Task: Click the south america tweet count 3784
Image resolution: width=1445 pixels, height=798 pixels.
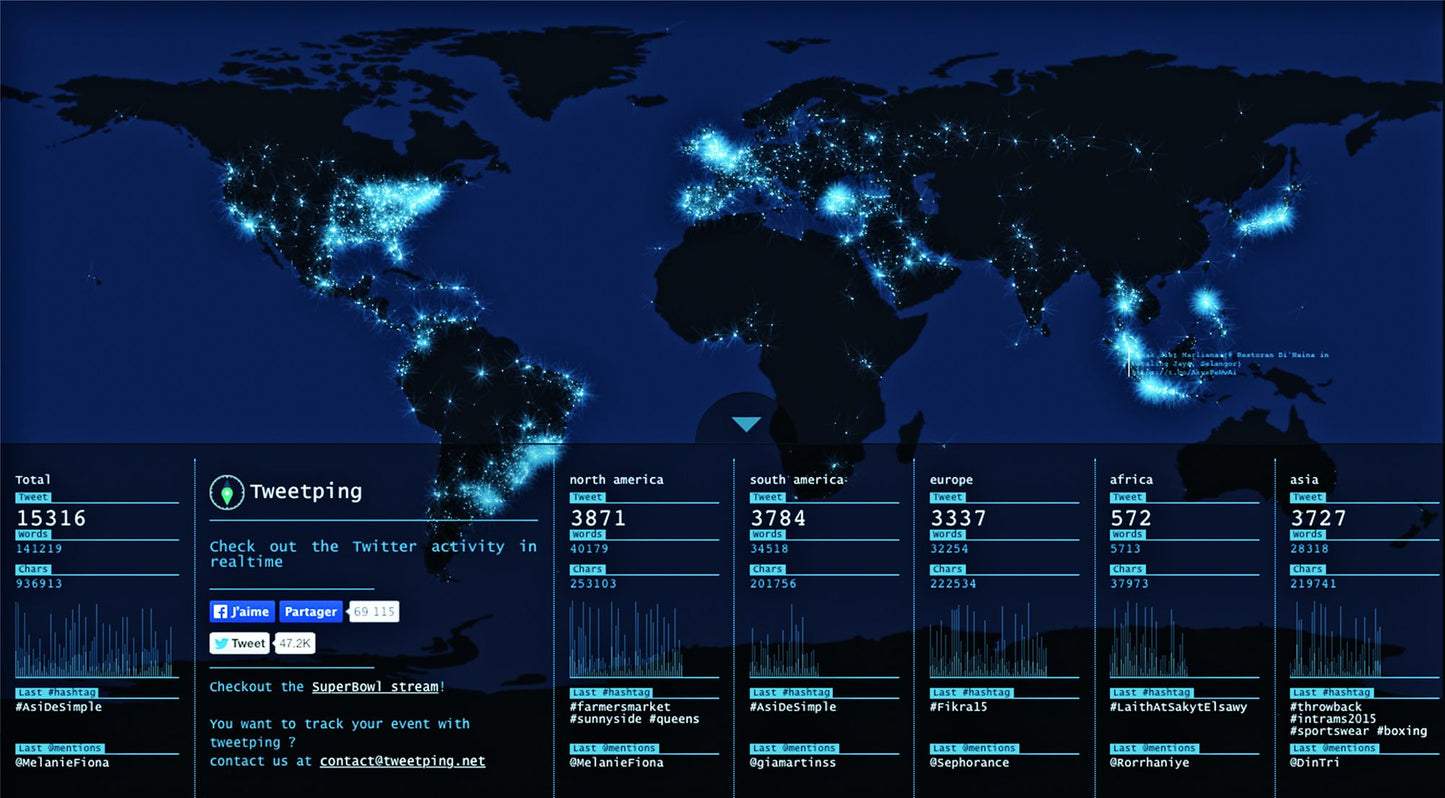Action: [x=778, y=518]
